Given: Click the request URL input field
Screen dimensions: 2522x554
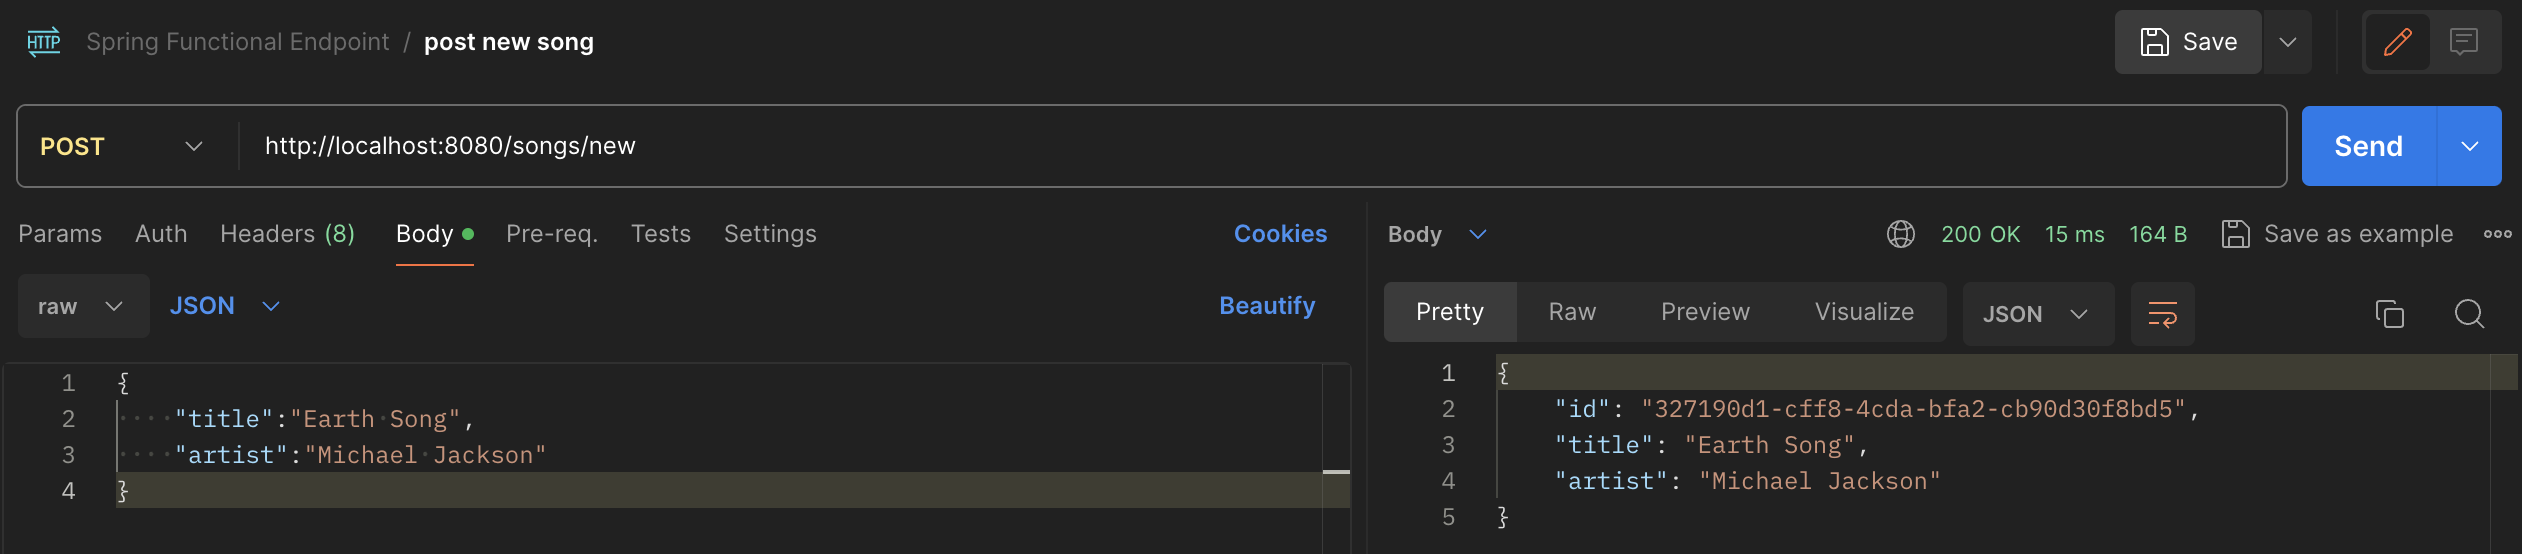Looking at the screenshot, I should click(1200, 146).
